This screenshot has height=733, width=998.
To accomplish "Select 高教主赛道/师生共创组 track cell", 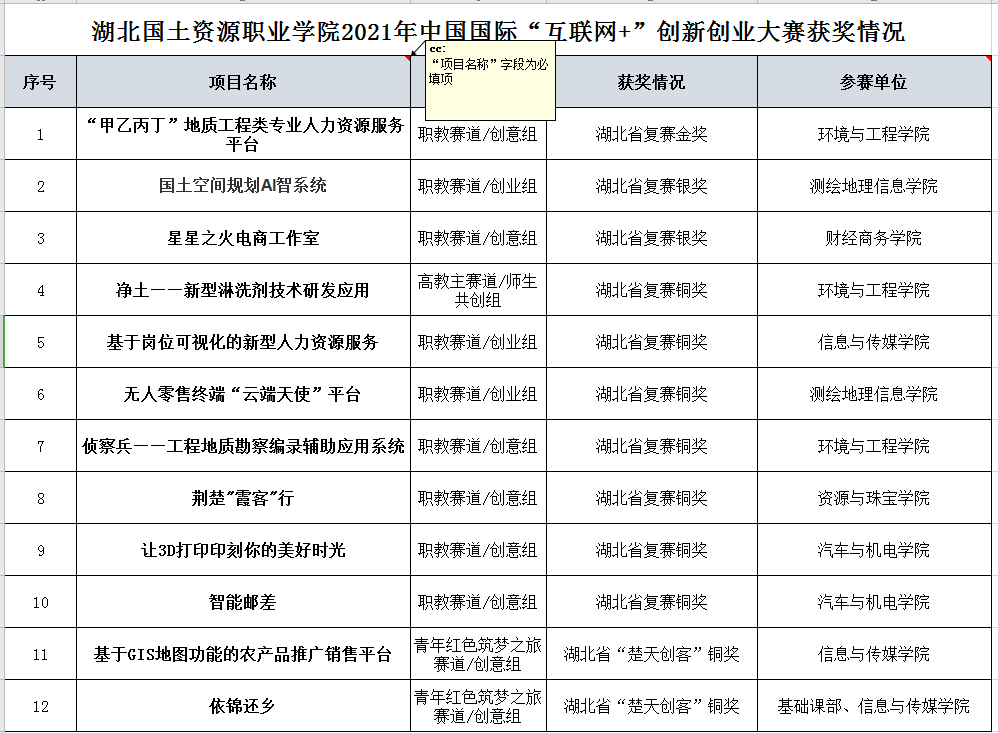I will click(x=478, y=290).
